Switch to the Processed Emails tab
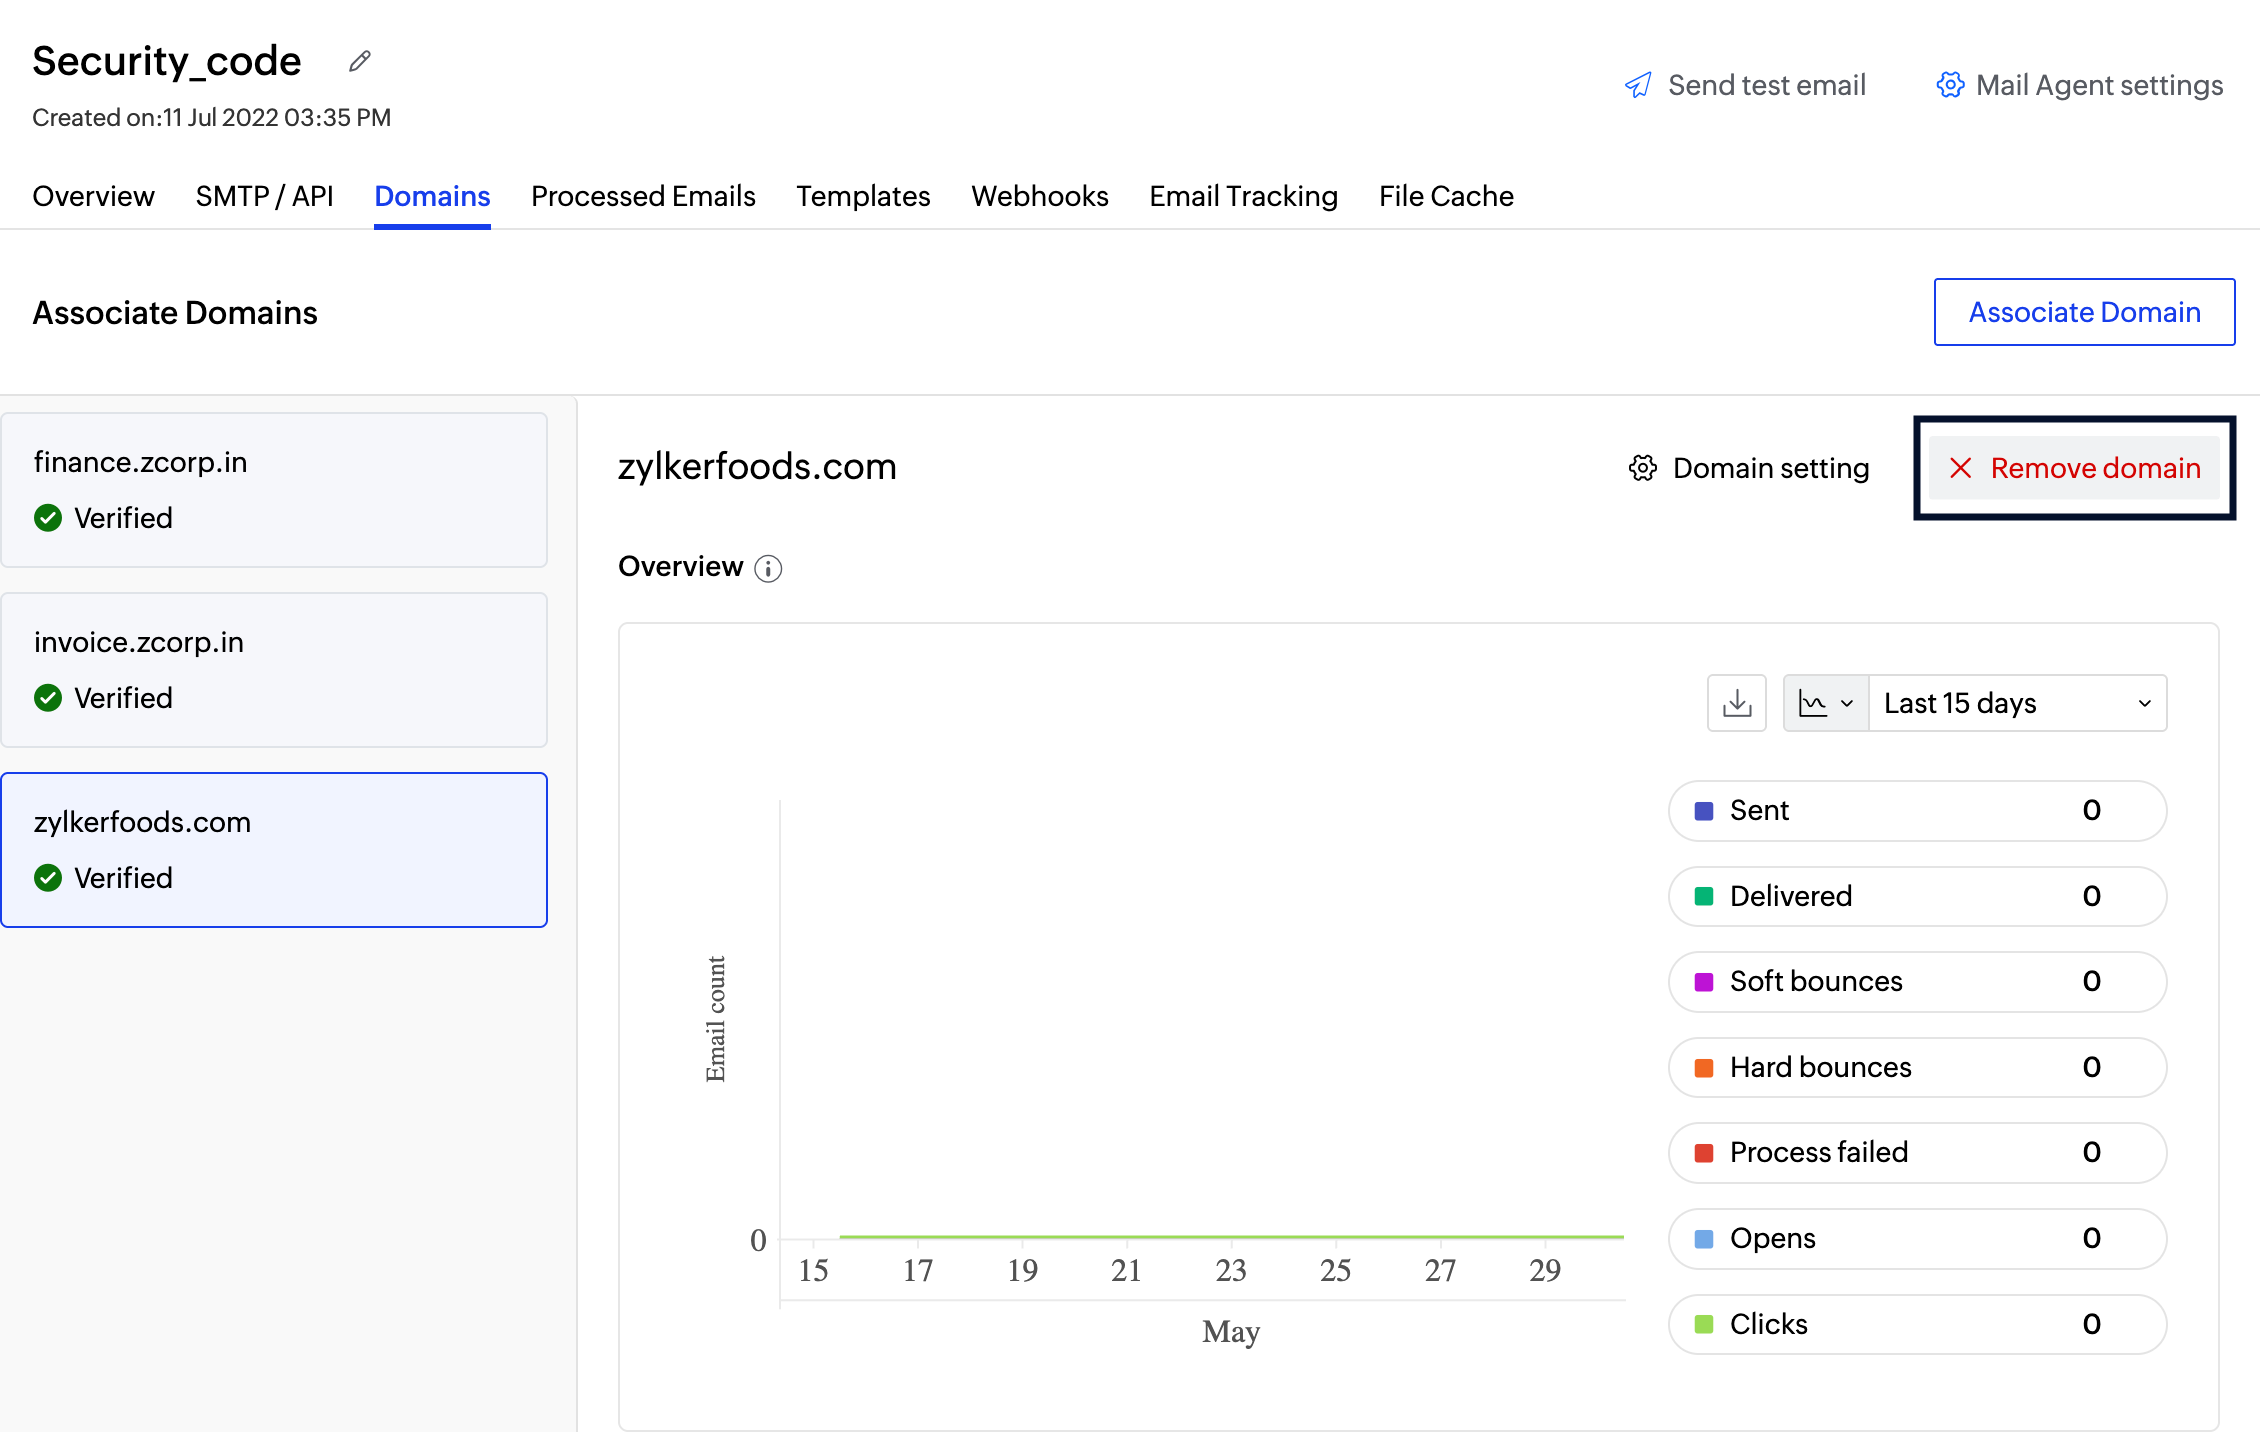The width and height of the screenshot is (2260, 1432). coord(643,196)
